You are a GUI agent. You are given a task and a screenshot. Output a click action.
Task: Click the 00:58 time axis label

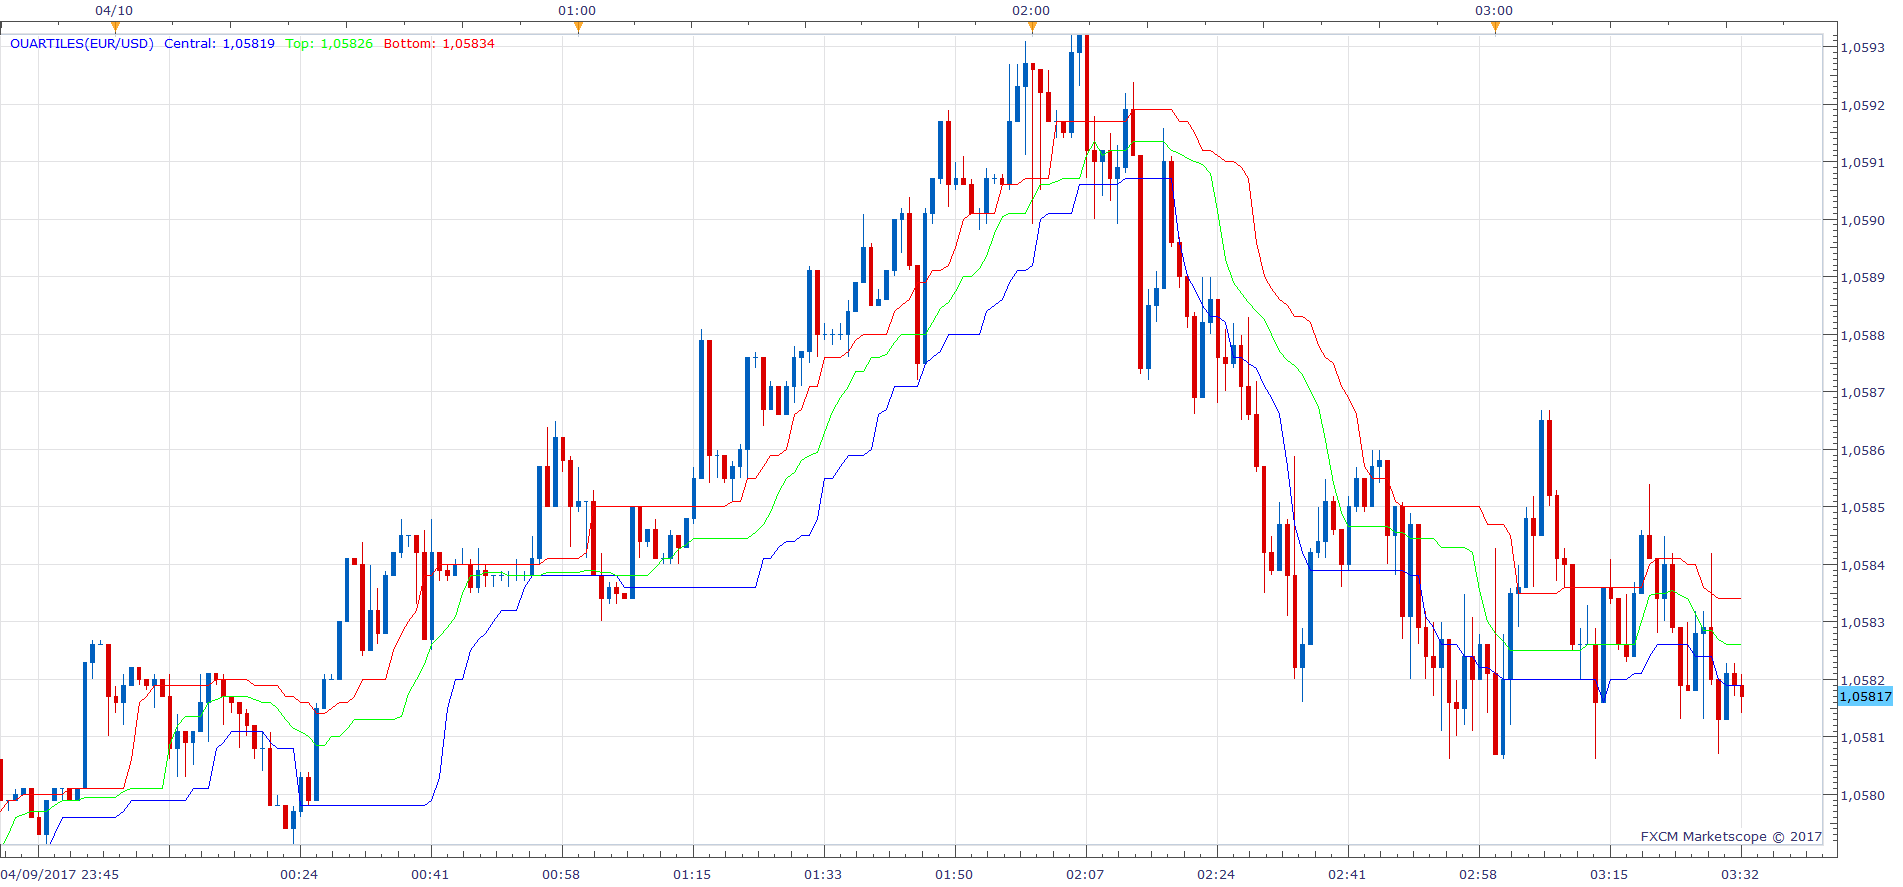click(x=561, y=874)
